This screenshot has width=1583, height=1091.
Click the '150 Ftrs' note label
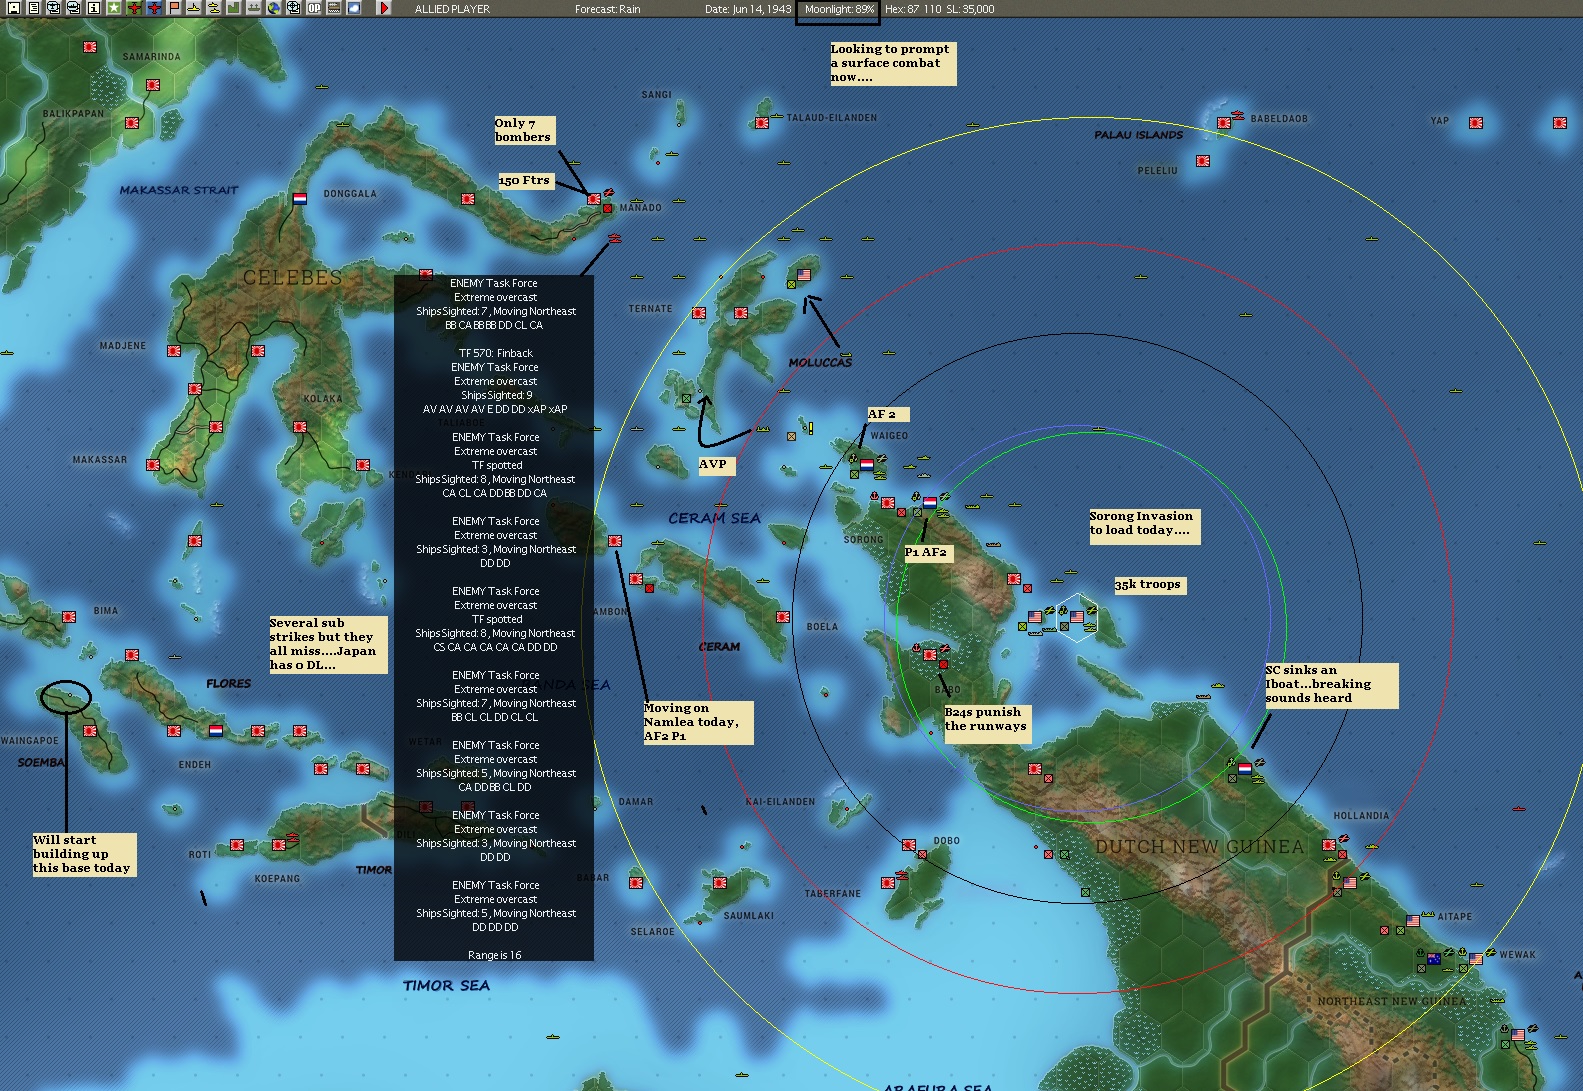coord(526,180)
